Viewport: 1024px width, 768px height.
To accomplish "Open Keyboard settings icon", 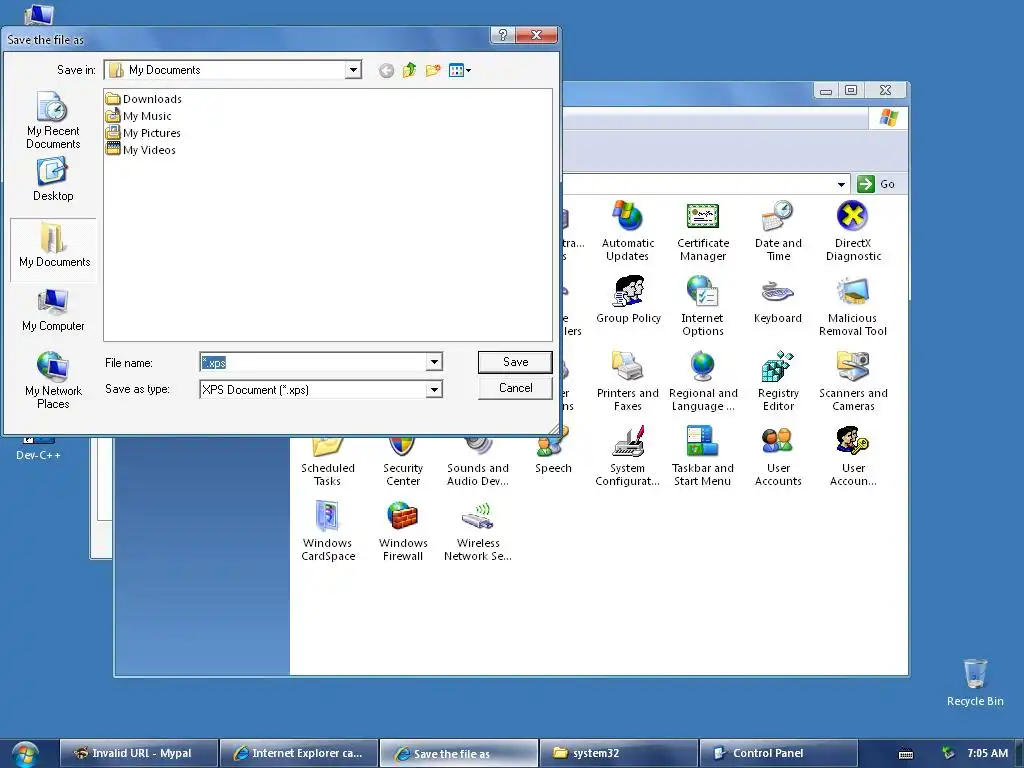I will [778, 300].
